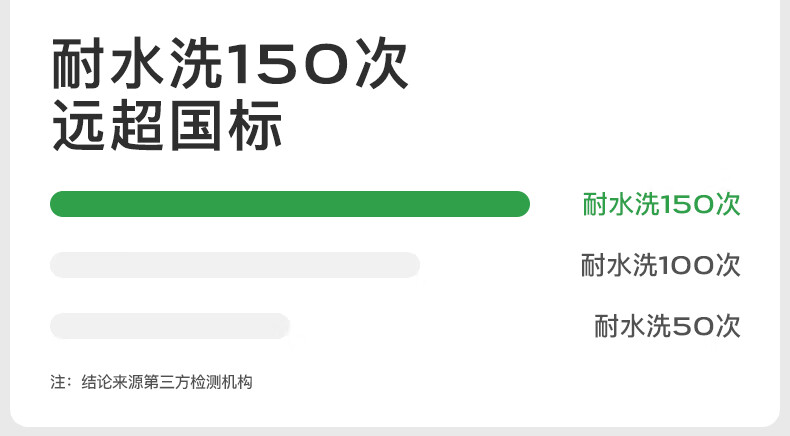Screen dimensions: 790x436
Task: Click the 远超国标 heading line
Action: click(167, 126)
